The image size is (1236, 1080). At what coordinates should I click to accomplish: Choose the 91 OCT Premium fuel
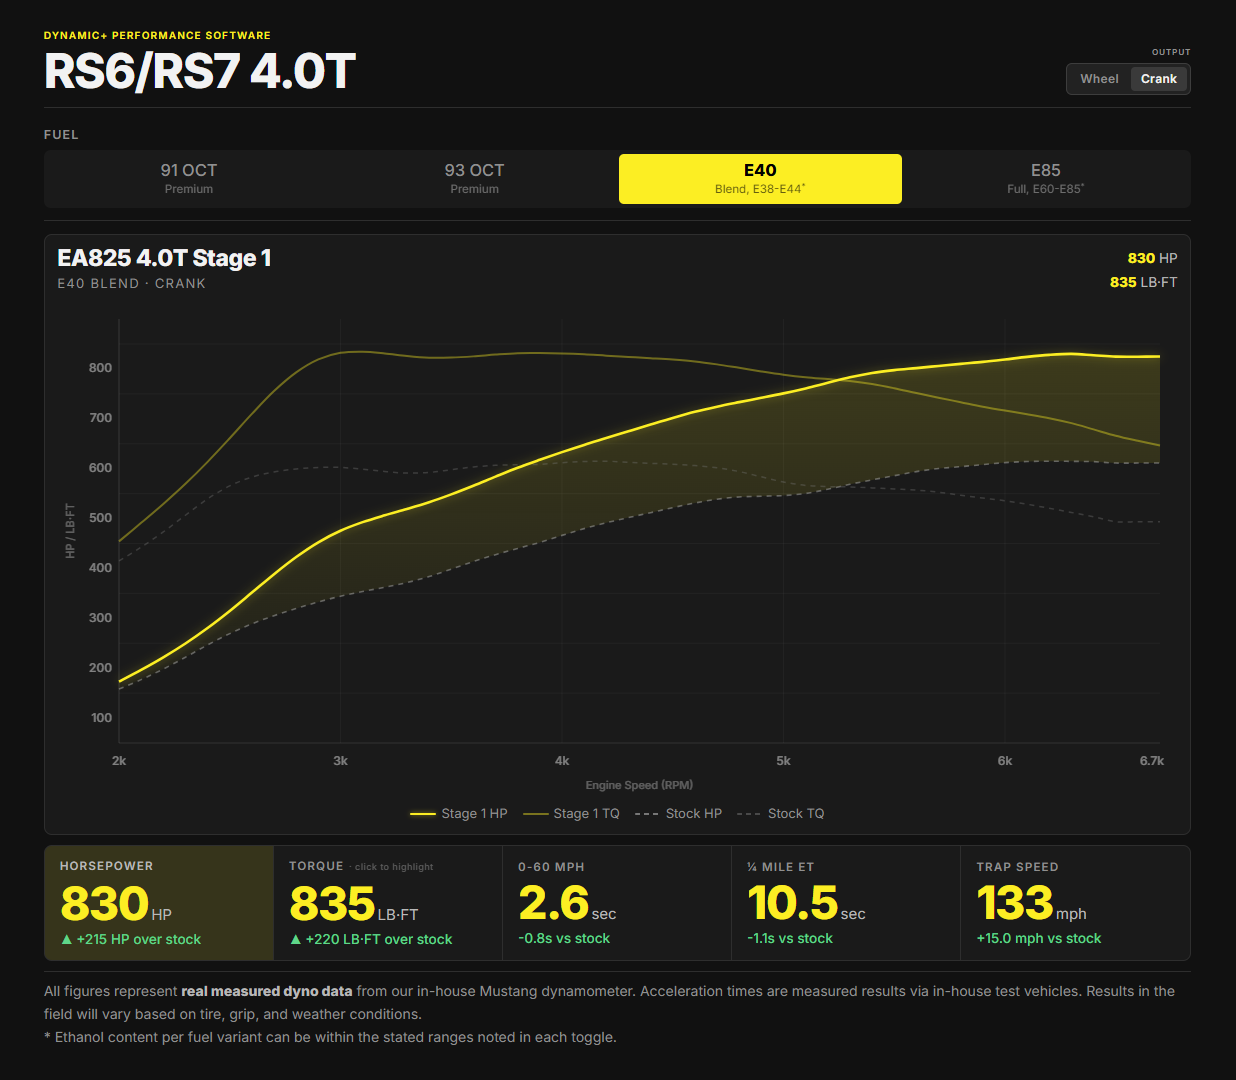(189, 179)
